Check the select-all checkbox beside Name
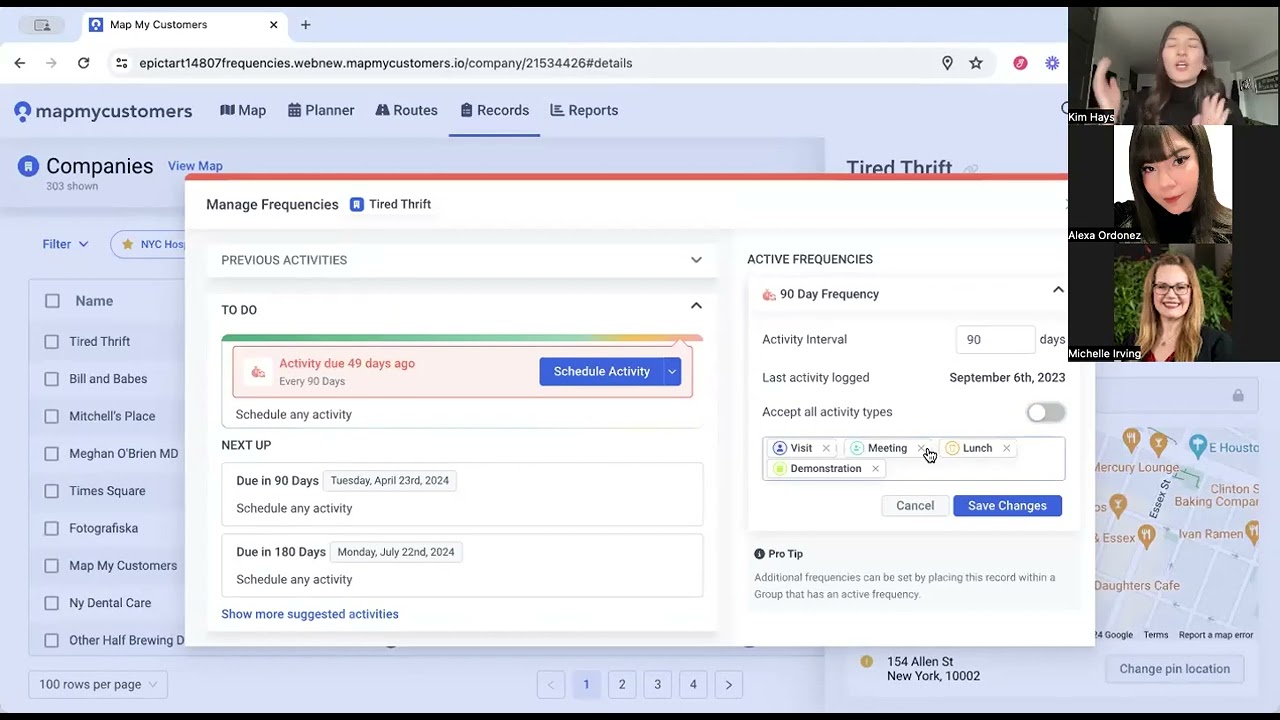The width and height of the screenshot is (1280, 720). [52, 301]
